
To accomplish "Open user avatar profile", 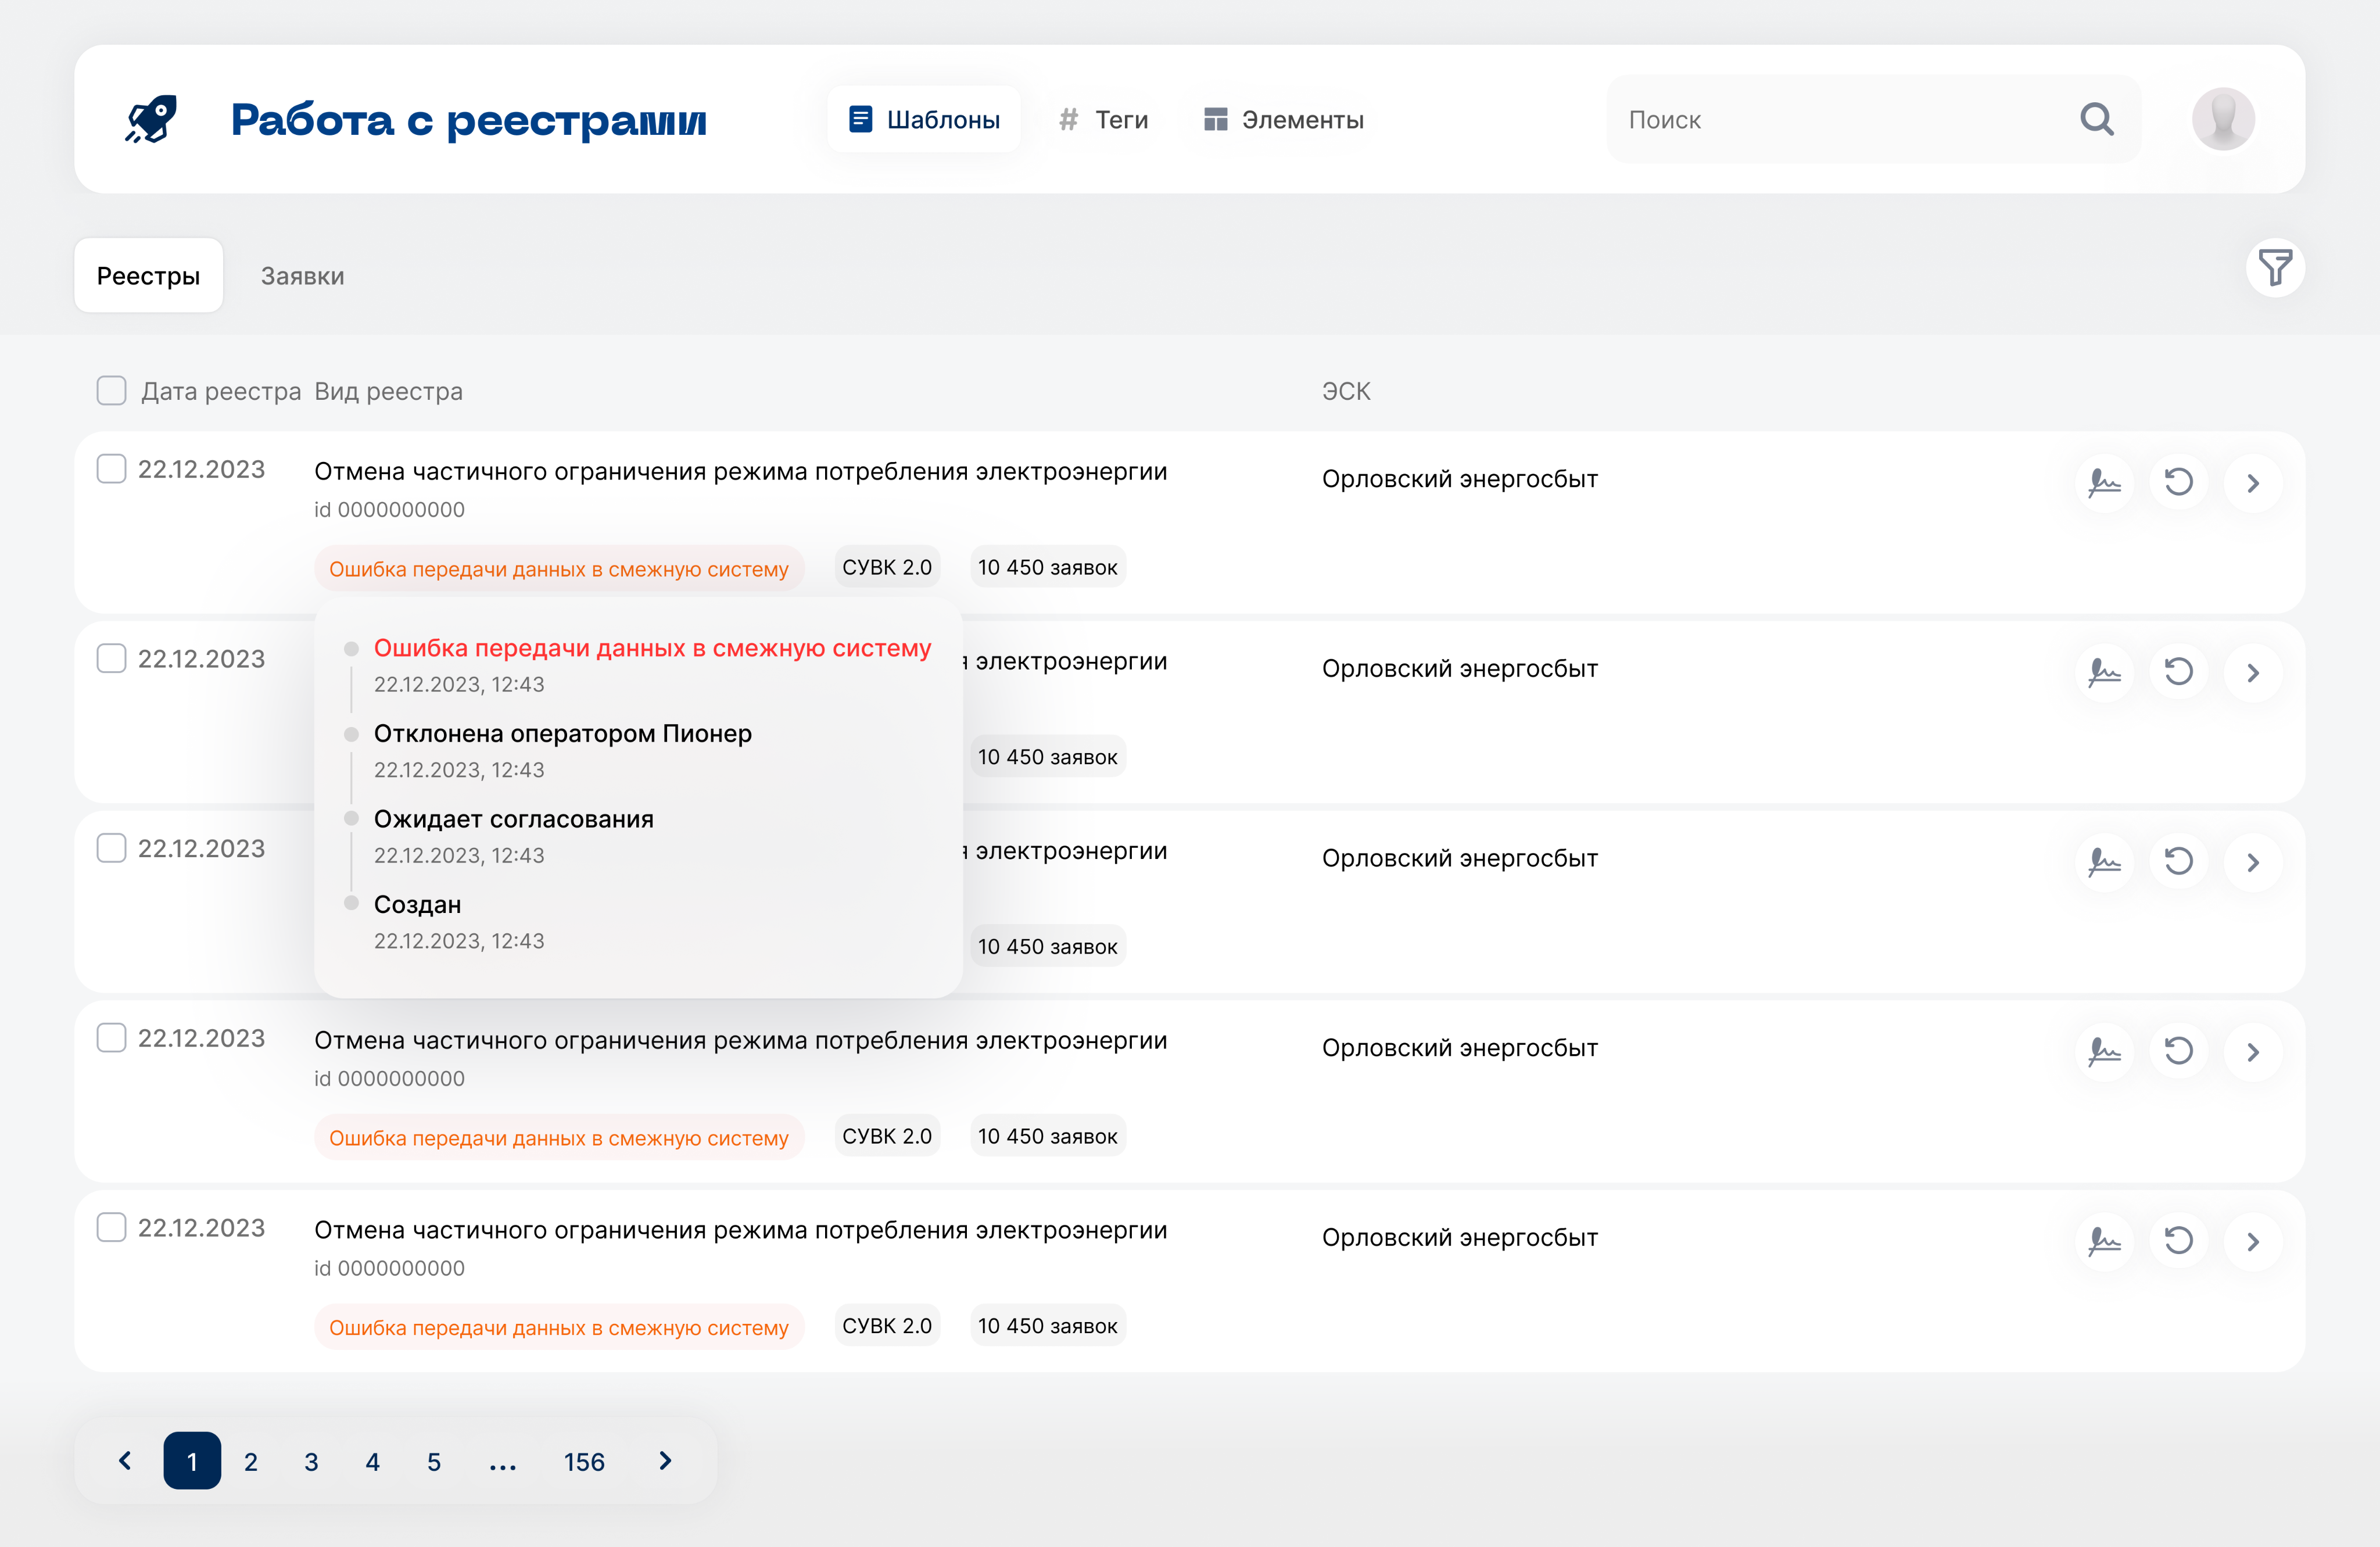I will pos(2222,120).
